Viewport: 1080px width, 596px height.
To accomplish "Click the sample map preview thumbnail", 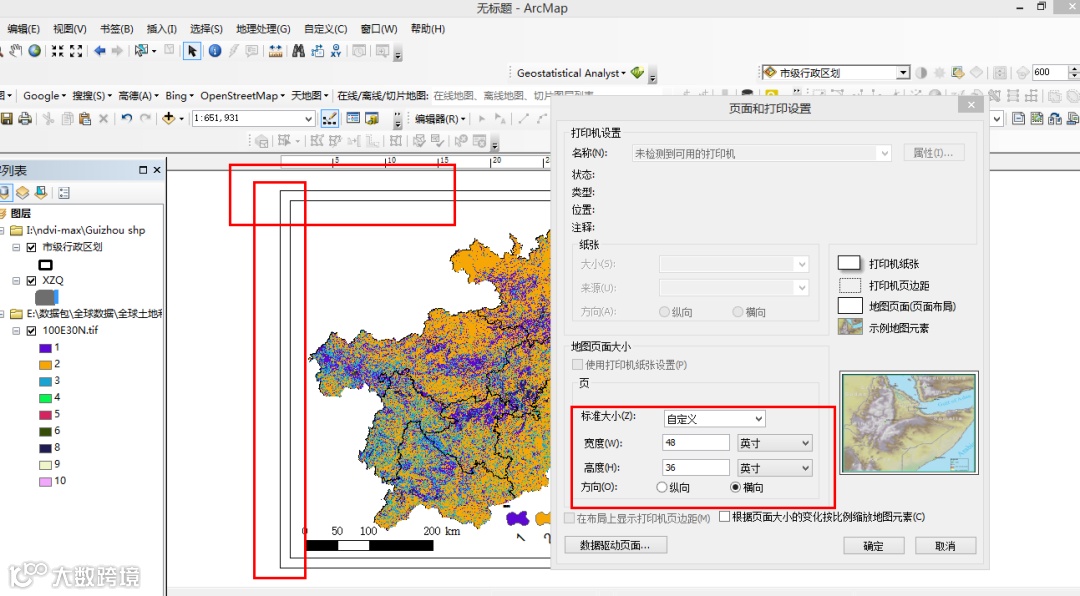I will (x=908, y=422).
